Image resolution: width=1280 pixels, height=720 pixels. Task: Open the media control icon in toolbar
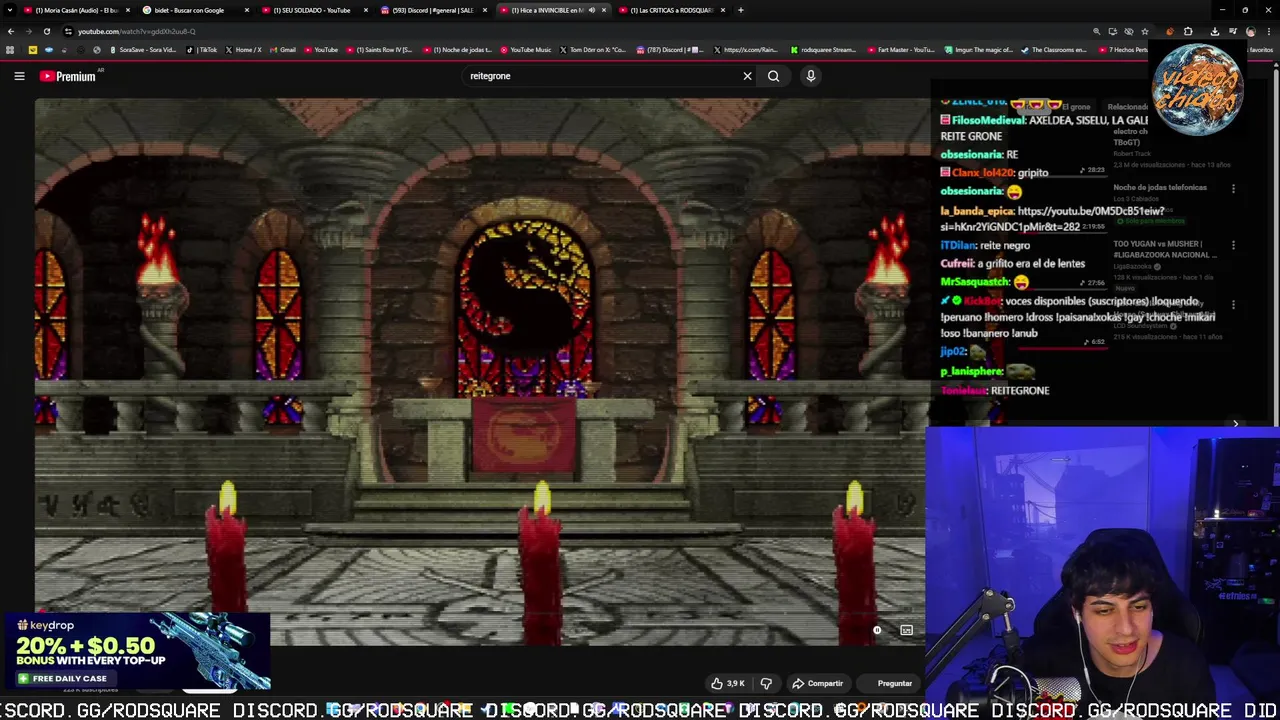[1233, 31]
